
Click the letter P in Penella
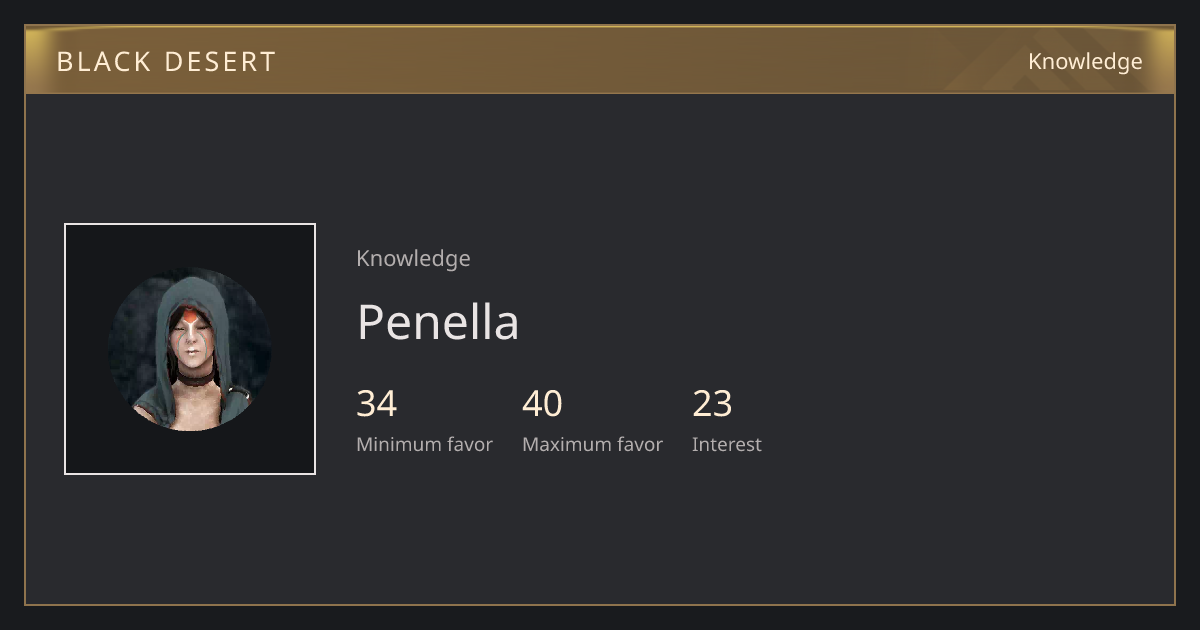click(370, 322)
